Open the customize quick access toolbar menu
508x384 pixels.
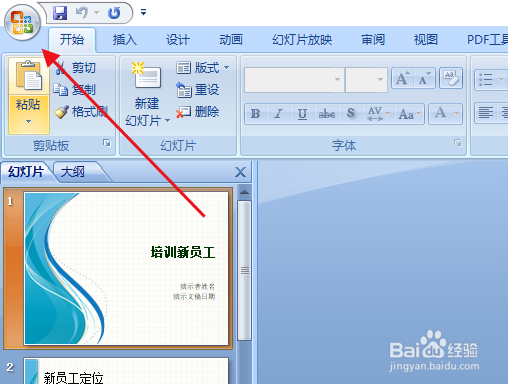click(x=143, y=13)
